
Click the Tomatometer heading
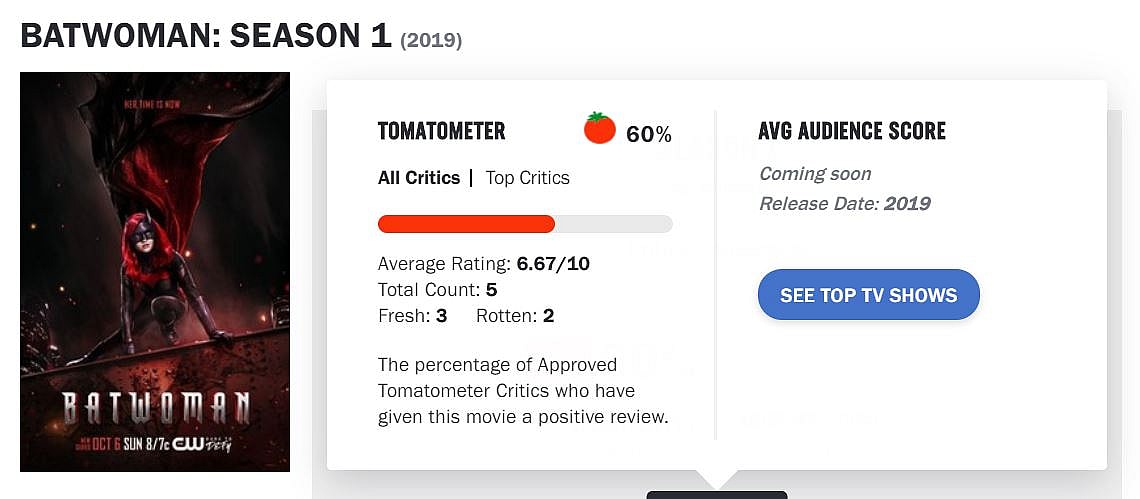tap(441, 131)
